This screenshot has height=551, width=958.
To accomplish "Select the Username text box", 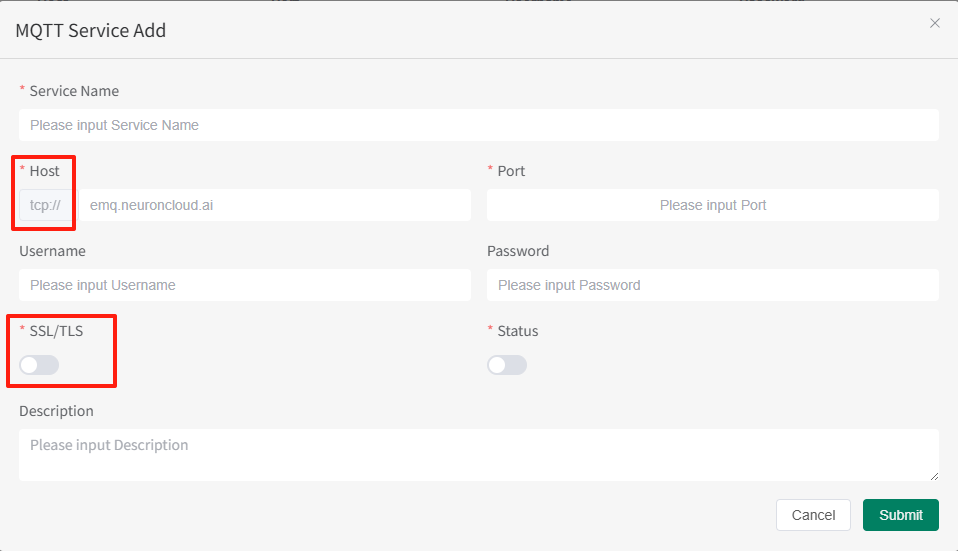I will click(x=244, y=285).
